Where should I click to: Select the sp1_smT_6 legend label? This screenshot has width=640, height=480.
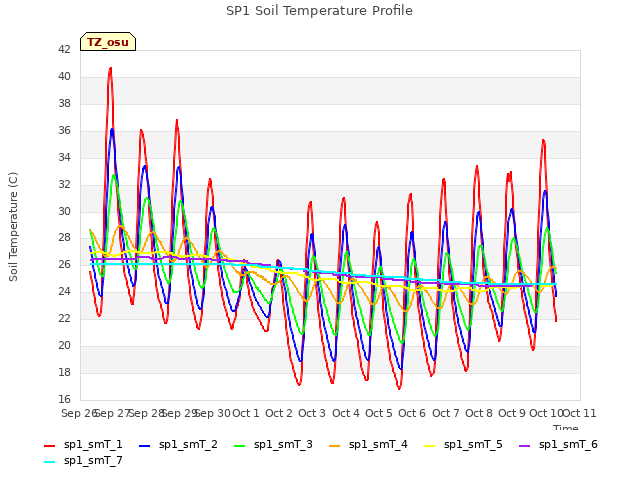[568, 445]
